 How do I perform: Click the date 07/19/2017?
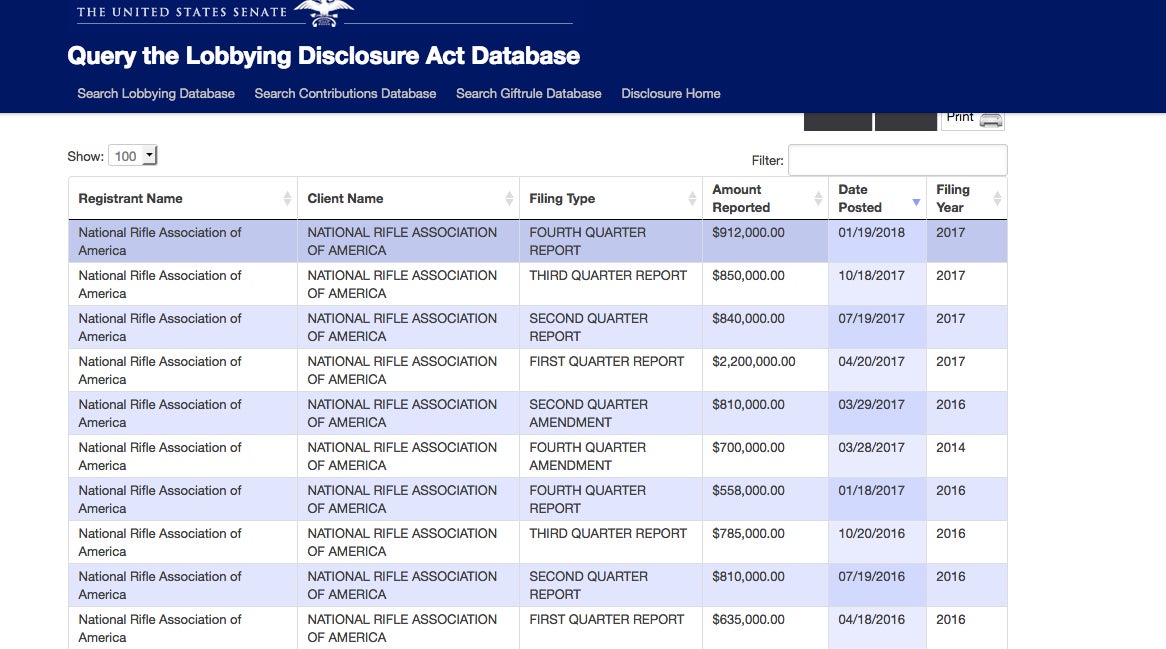(872, 319)
